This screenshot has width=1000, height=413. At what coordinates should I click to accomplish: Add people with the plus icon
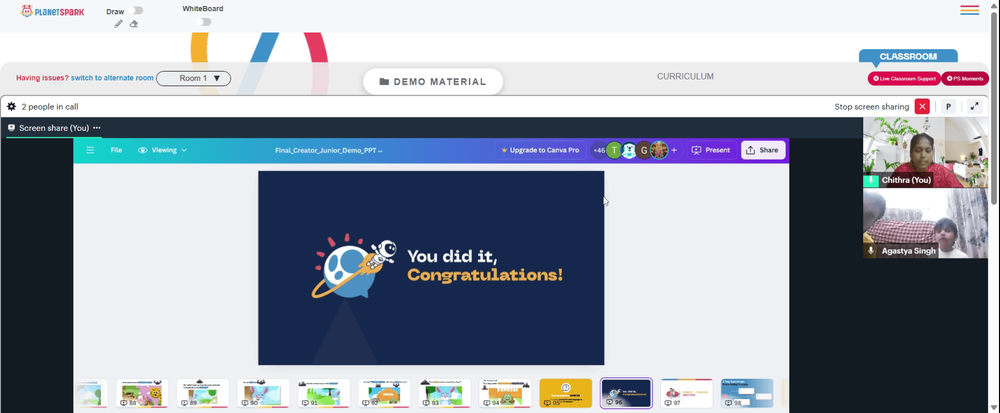[x=674, y=150]
